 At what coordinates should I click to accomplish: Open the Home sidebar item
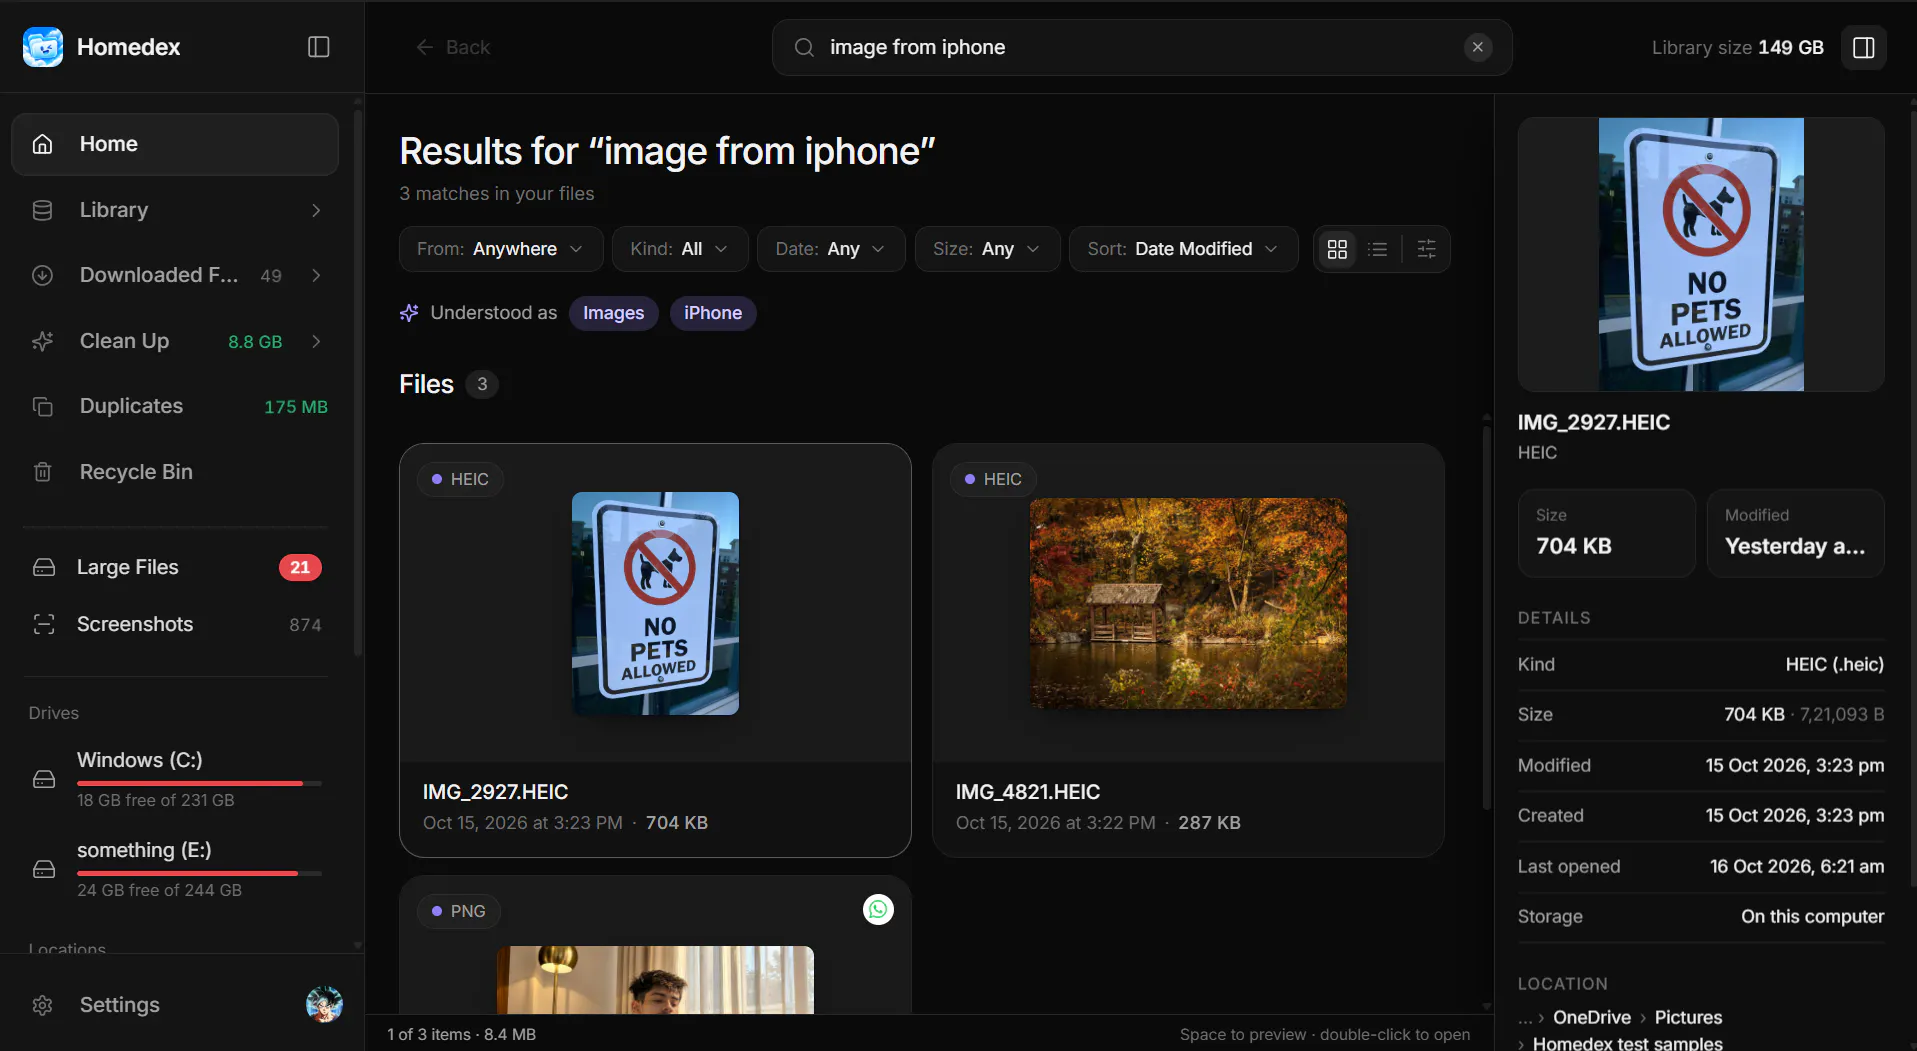175,144
